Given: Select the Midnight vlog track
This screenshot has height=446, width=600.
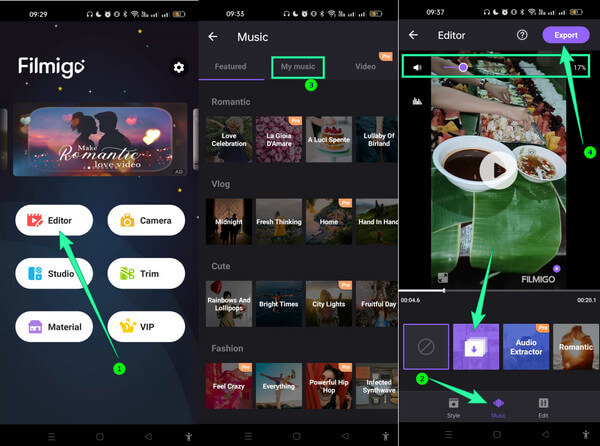Looking at the screenshot, I should click(x=229, y=222).
